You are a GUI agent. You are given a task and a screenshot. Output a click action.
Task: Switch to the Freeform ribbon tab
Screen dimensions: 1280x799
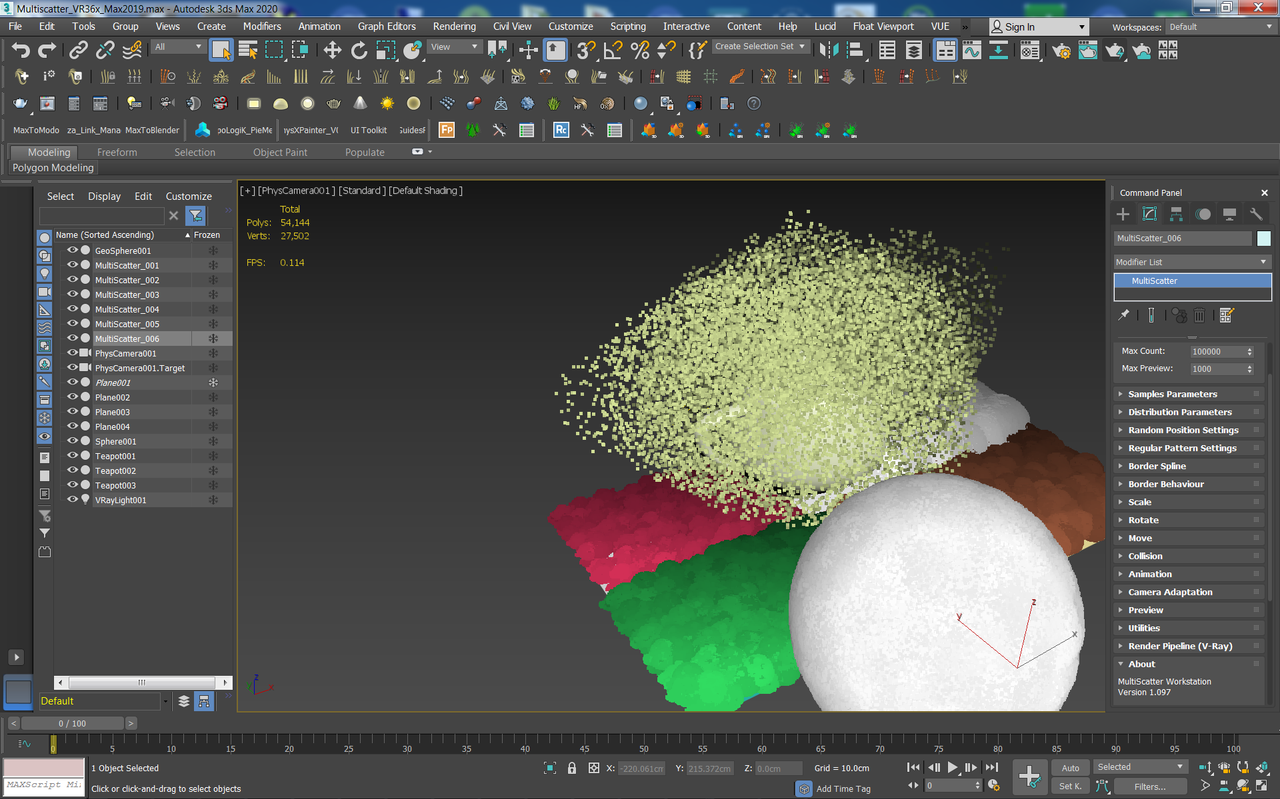117,152
